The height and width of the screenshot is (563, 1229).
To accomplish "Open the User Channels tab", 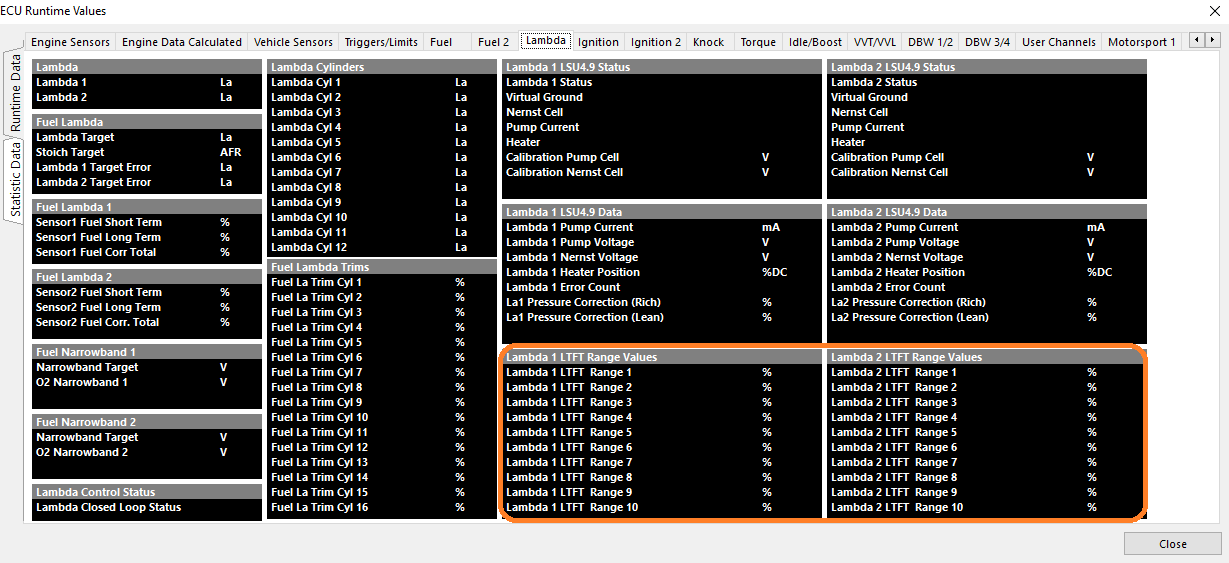I will [1059, 42].
